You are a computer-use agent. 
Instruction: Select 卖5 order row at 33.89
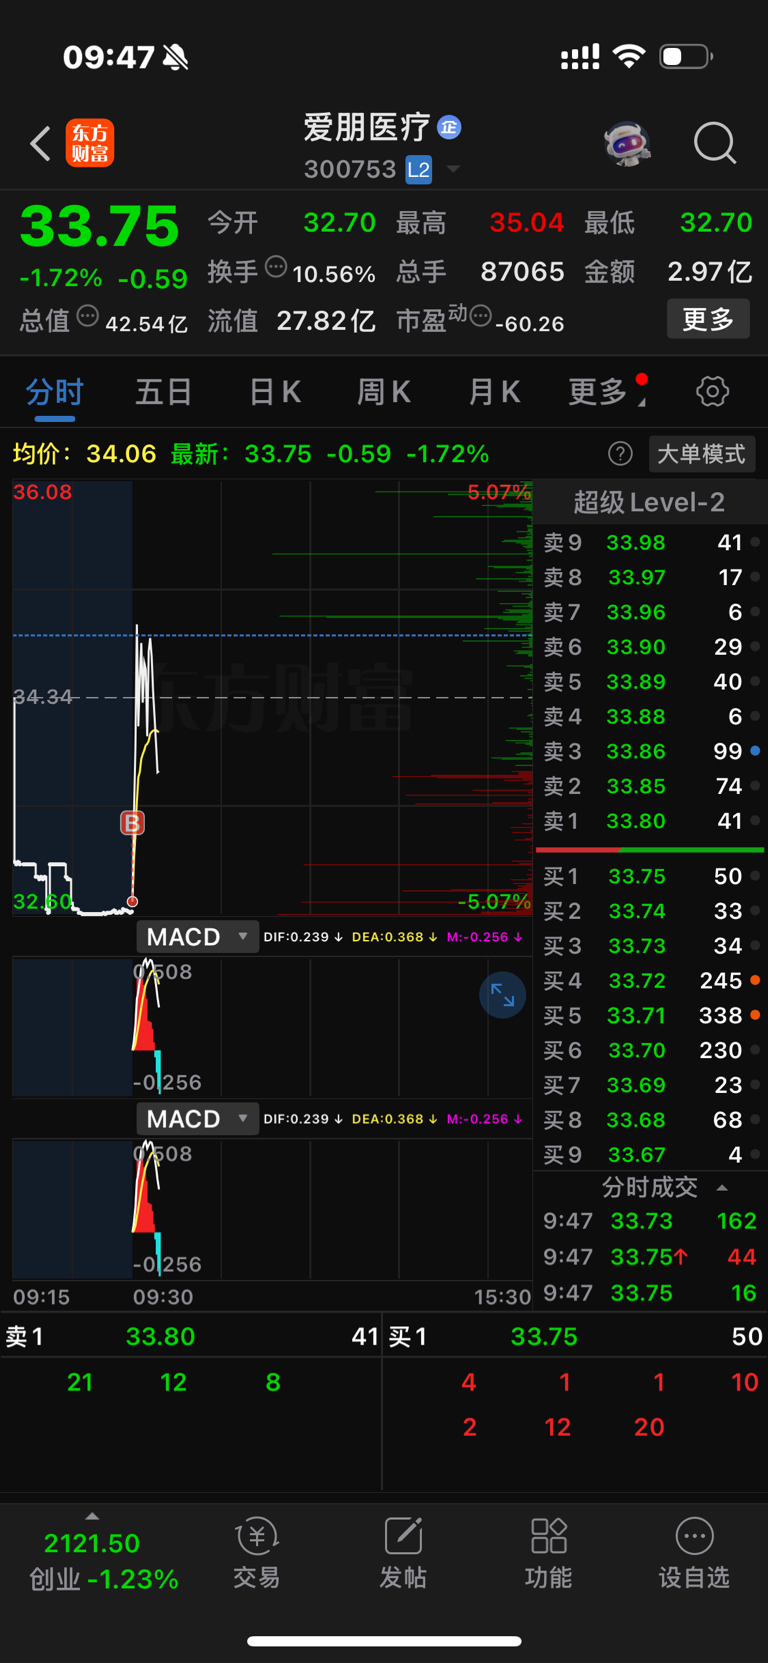tap(650, 682)
